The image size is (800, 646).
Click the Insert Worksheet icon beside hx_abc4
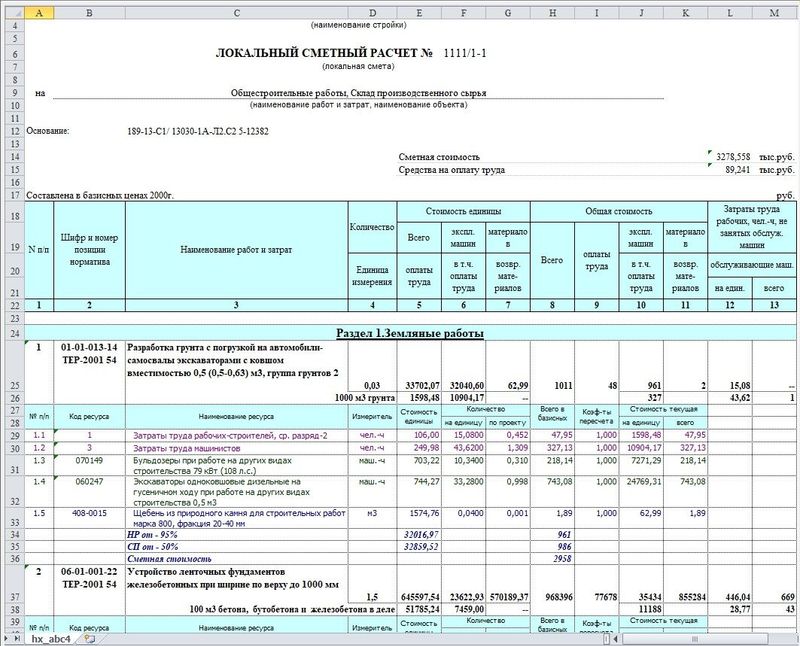coord(90,638)
